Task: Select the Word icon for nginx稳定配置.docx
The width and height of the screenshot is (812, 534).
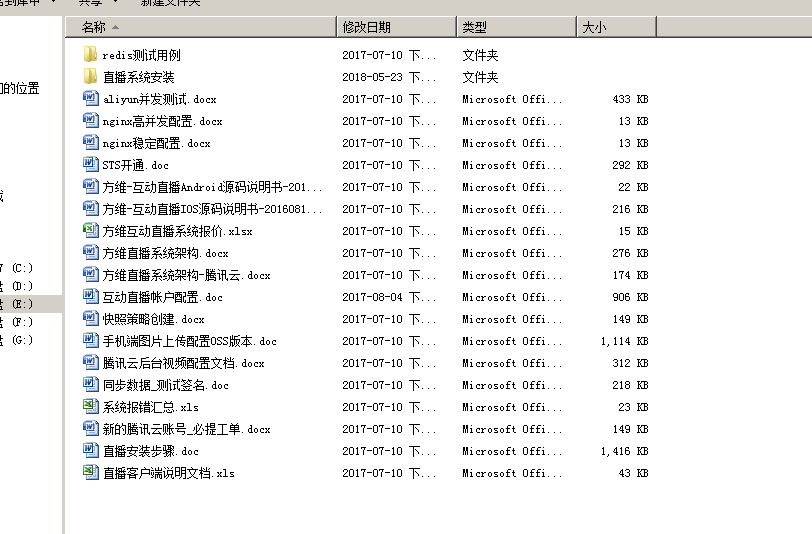Action: tap(91, 142)
